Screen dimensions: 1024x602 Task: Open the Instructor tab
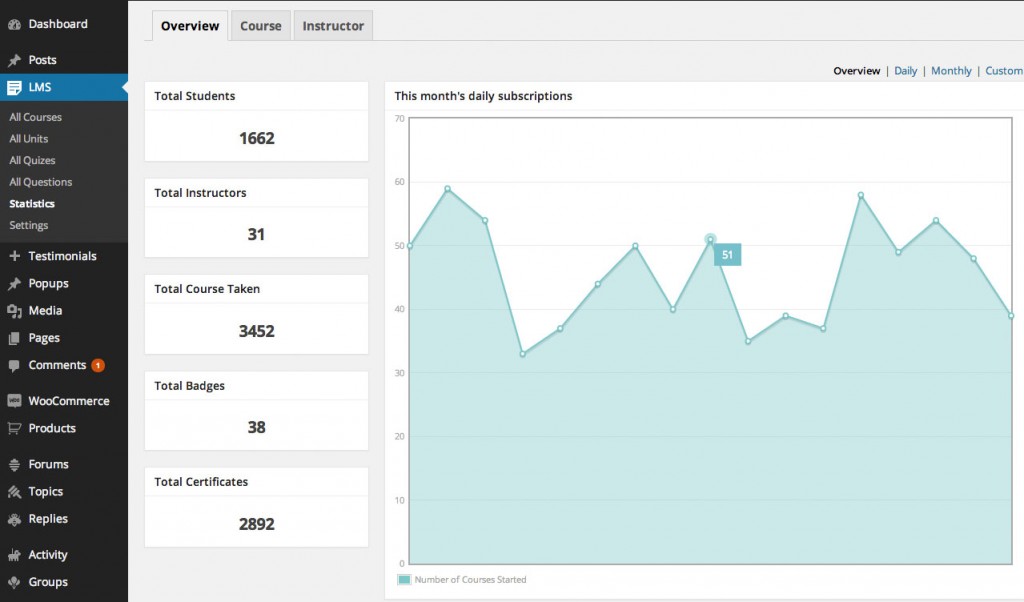tap(333, 26)
